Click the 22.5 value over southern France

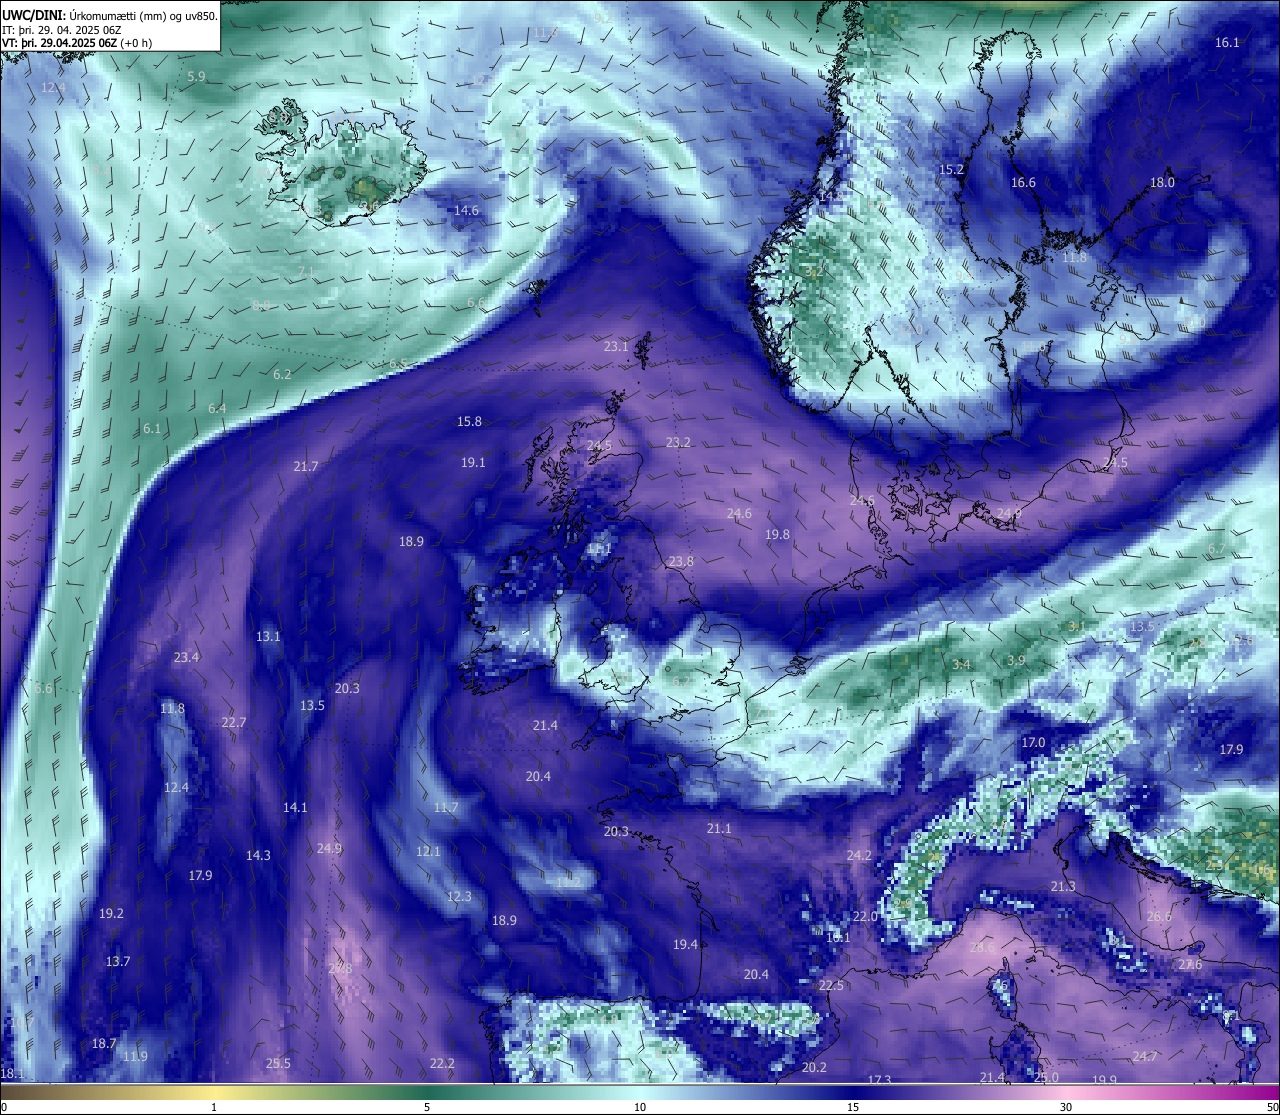(831, 986)
